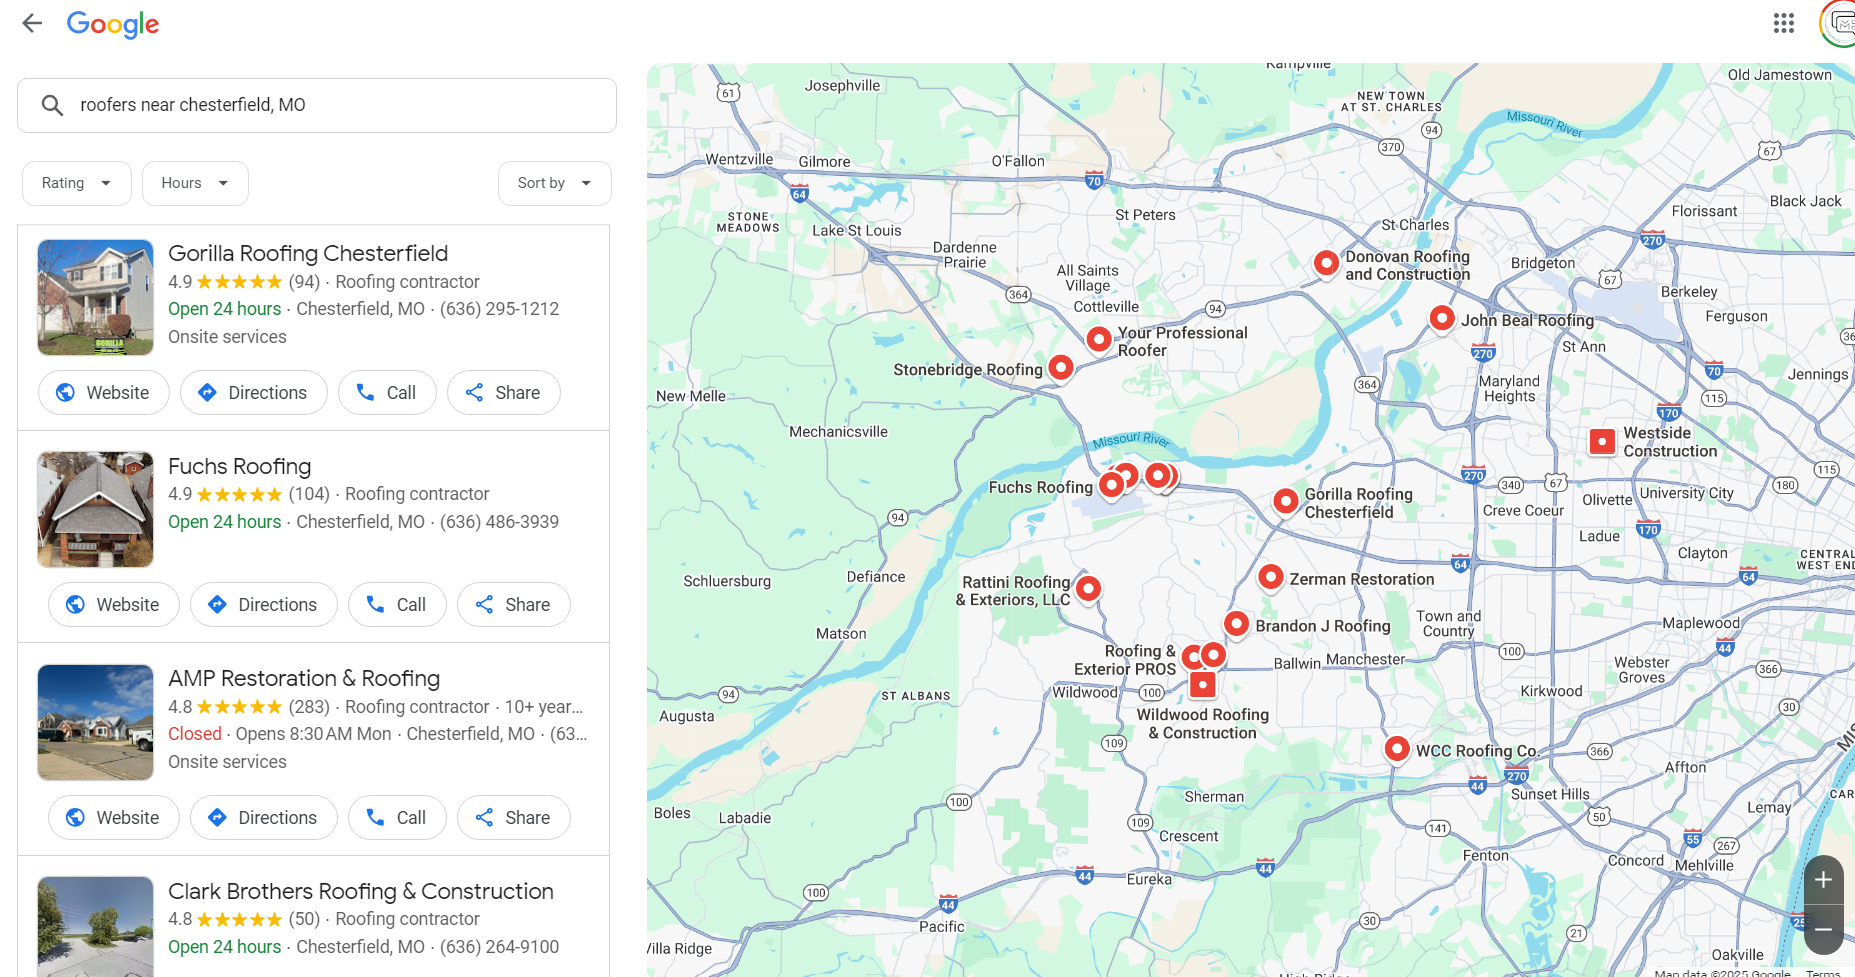Open Clark Brothers Roofing & Construction listing
Screen dimensions: 1855x977
tap(361, 891)
